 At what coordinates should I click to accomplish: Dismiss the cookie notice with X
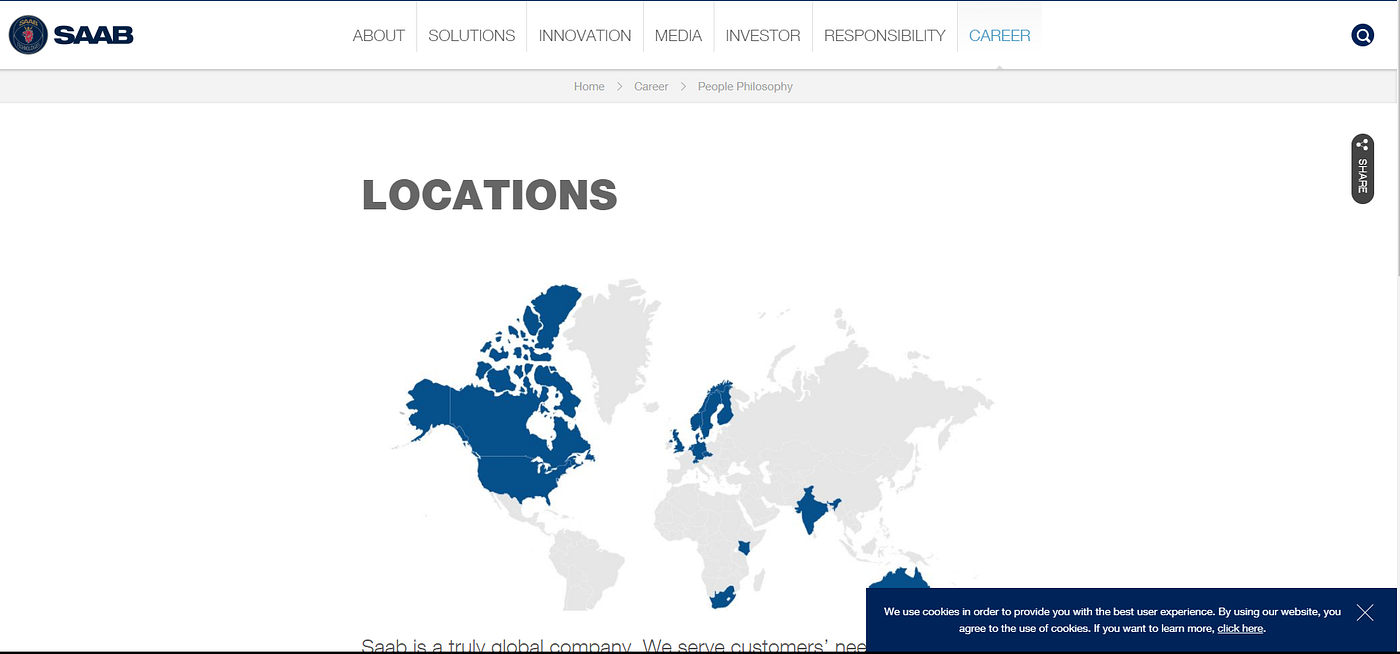coord(1365,612)
